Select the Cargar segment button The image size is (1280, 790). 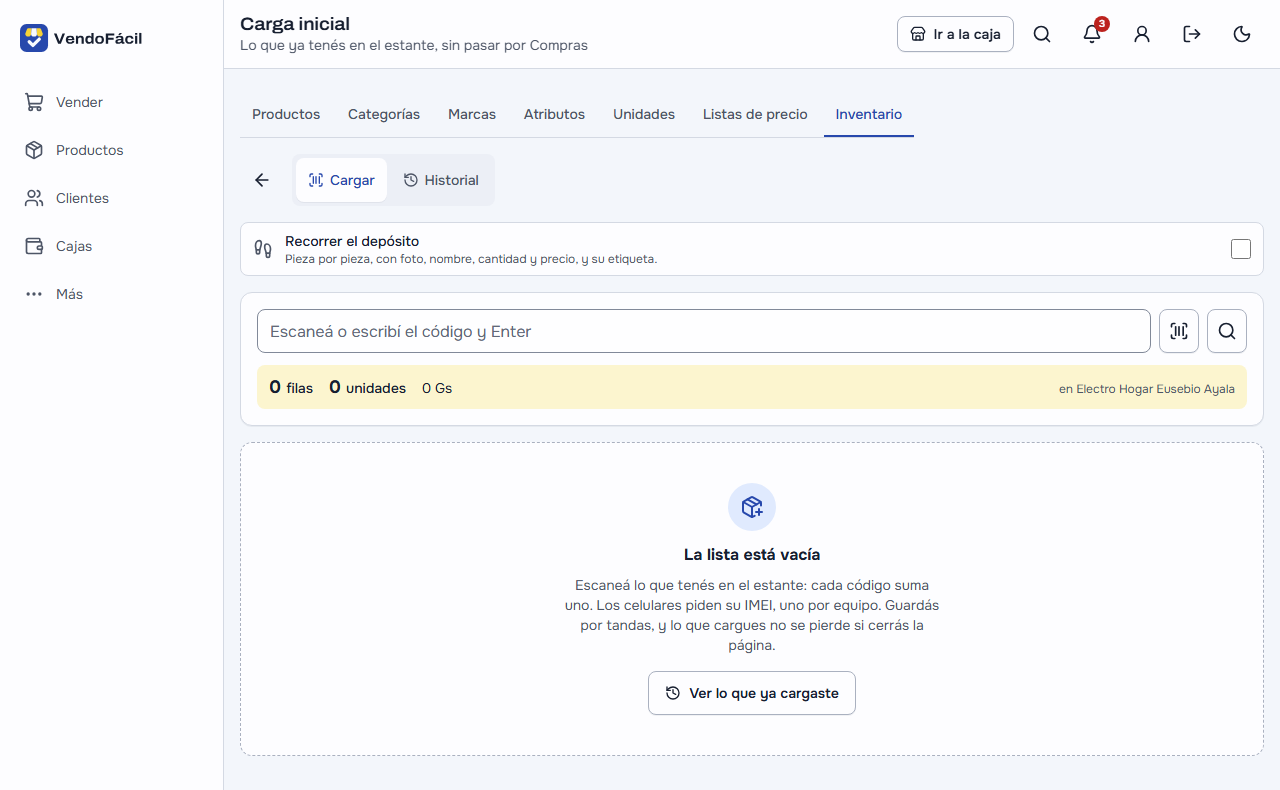(x=341, y=180)
